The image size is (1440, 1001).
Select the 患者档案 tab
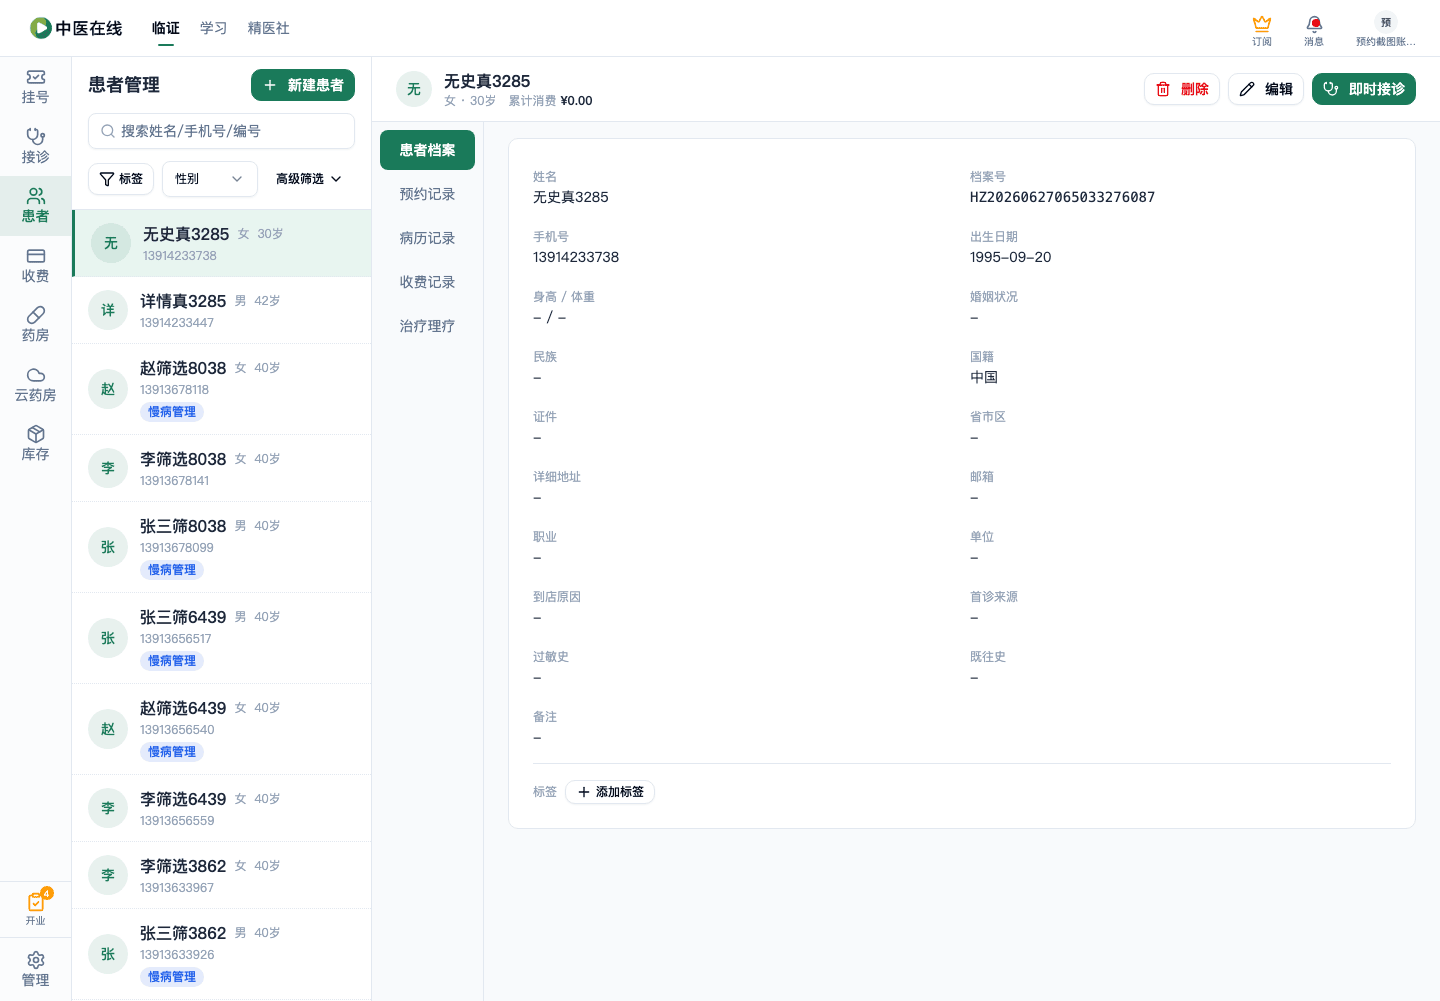(x=427, y=150)
